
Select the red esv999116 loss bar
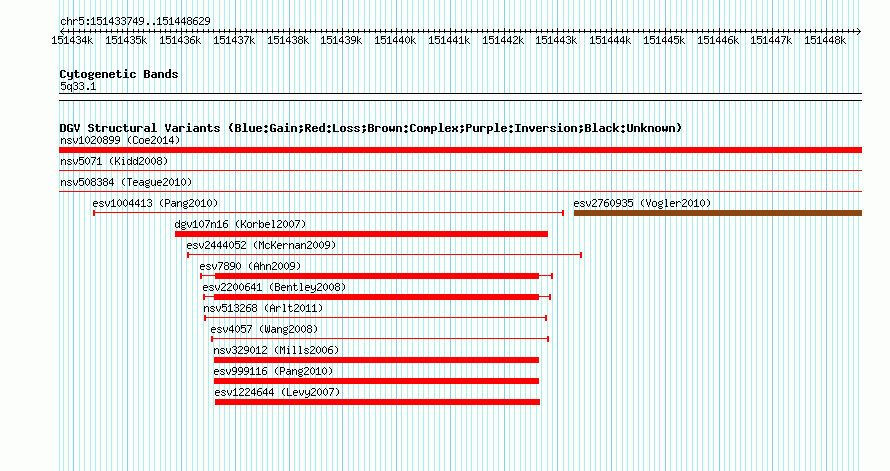pos(376,381)
